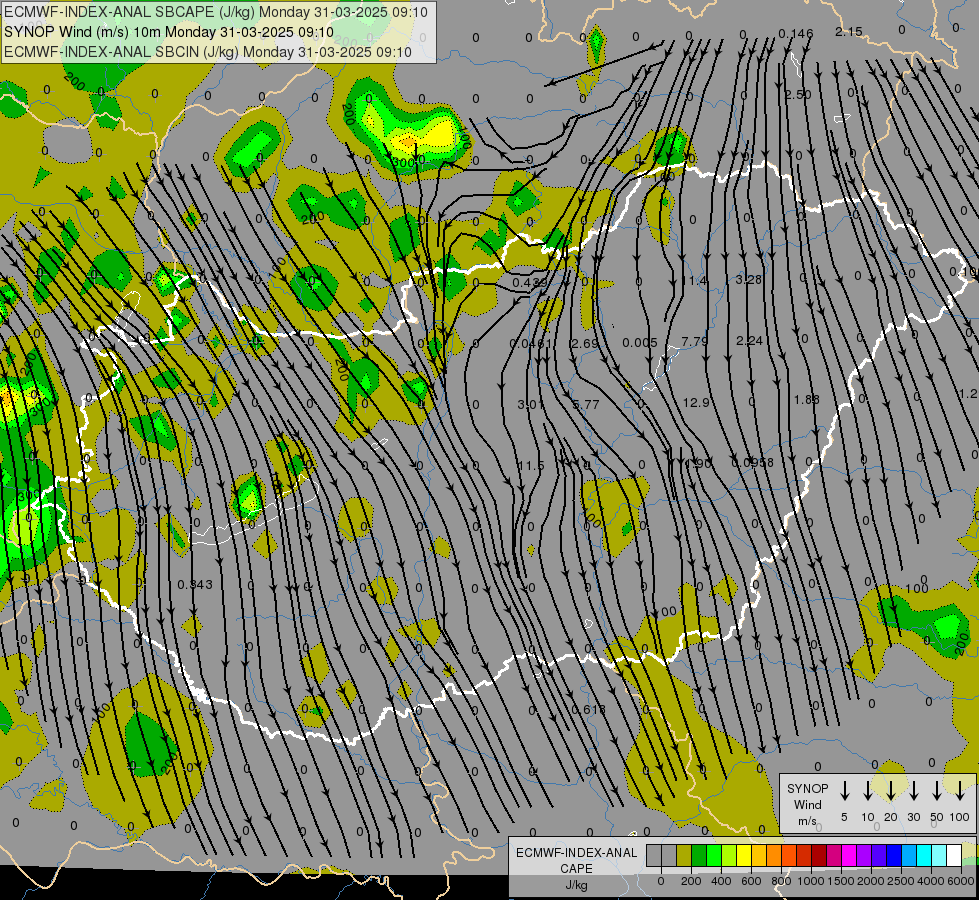
Task: Click the wind legend arrow above 100
Action: 960,791
